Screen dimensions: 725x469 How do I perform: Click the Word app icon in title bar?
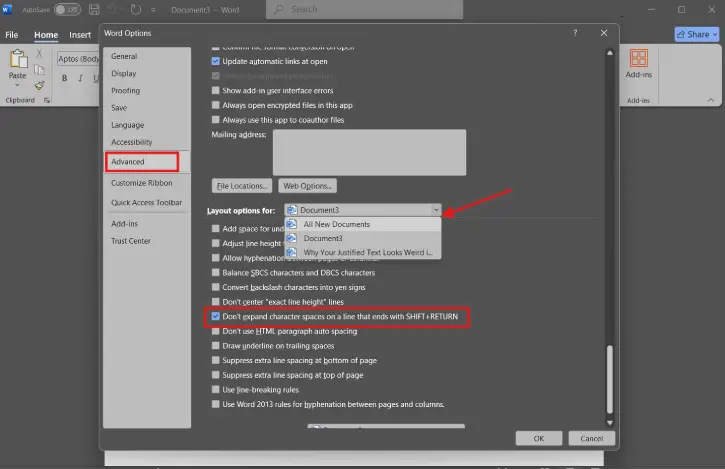coord(7,9)
